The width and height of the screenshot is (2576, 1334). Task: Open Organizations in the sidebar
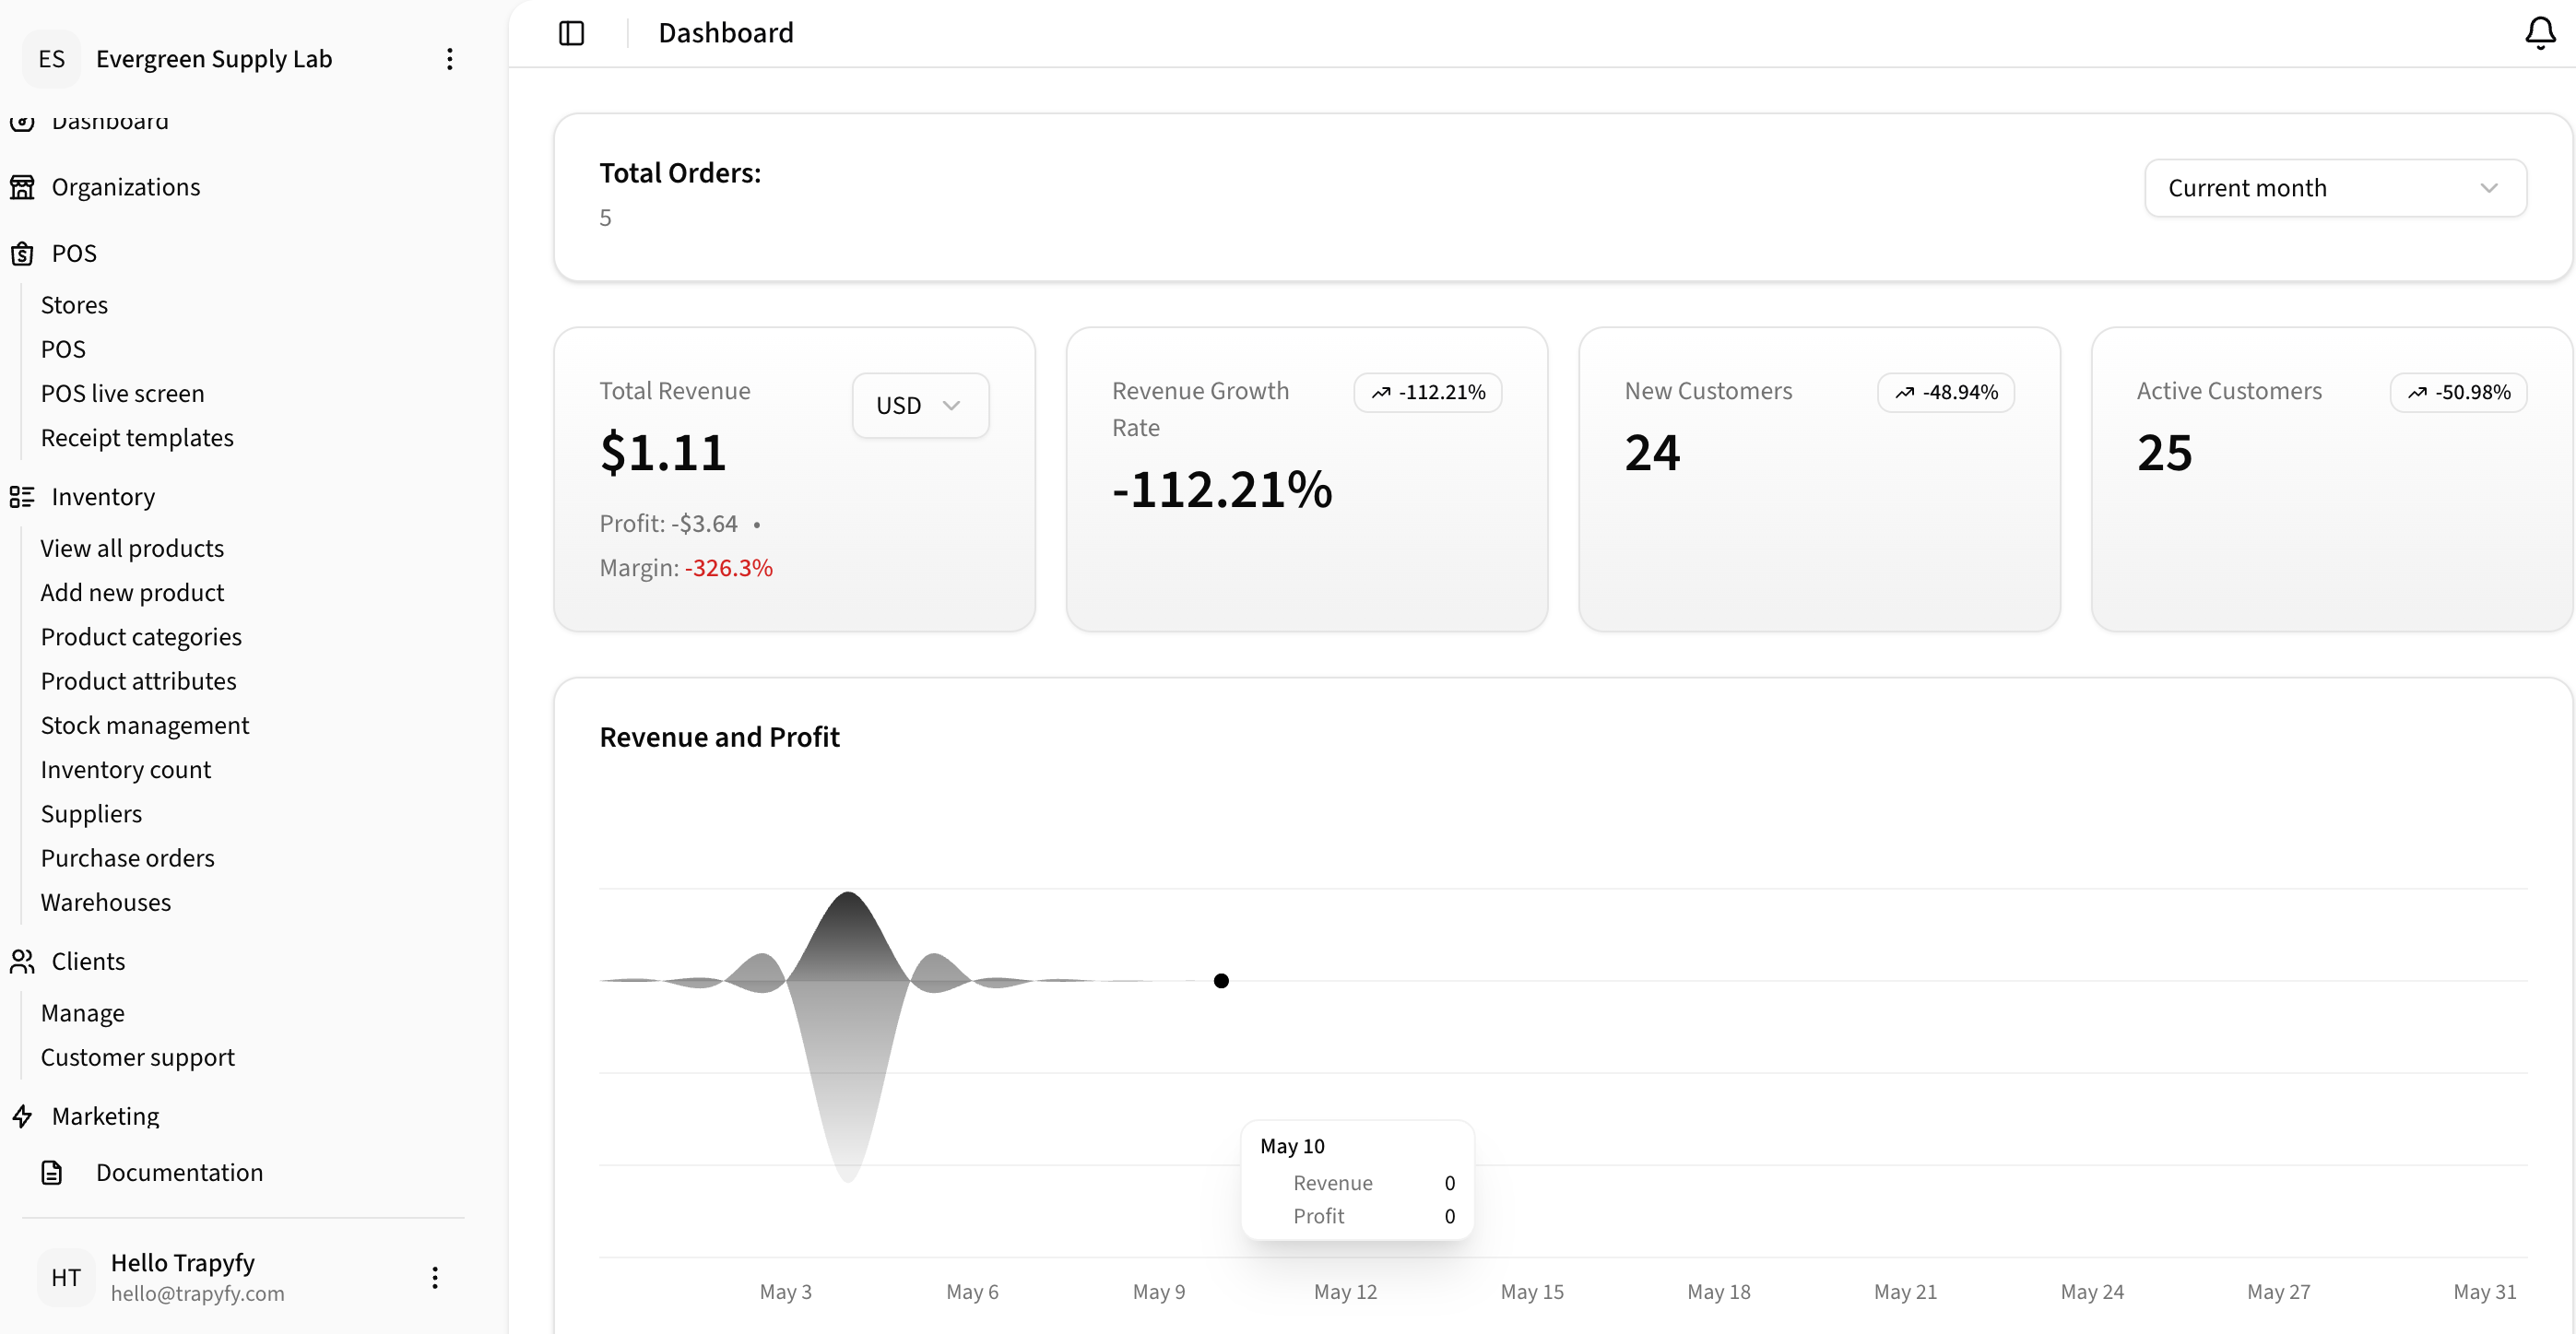click(126, 187)
